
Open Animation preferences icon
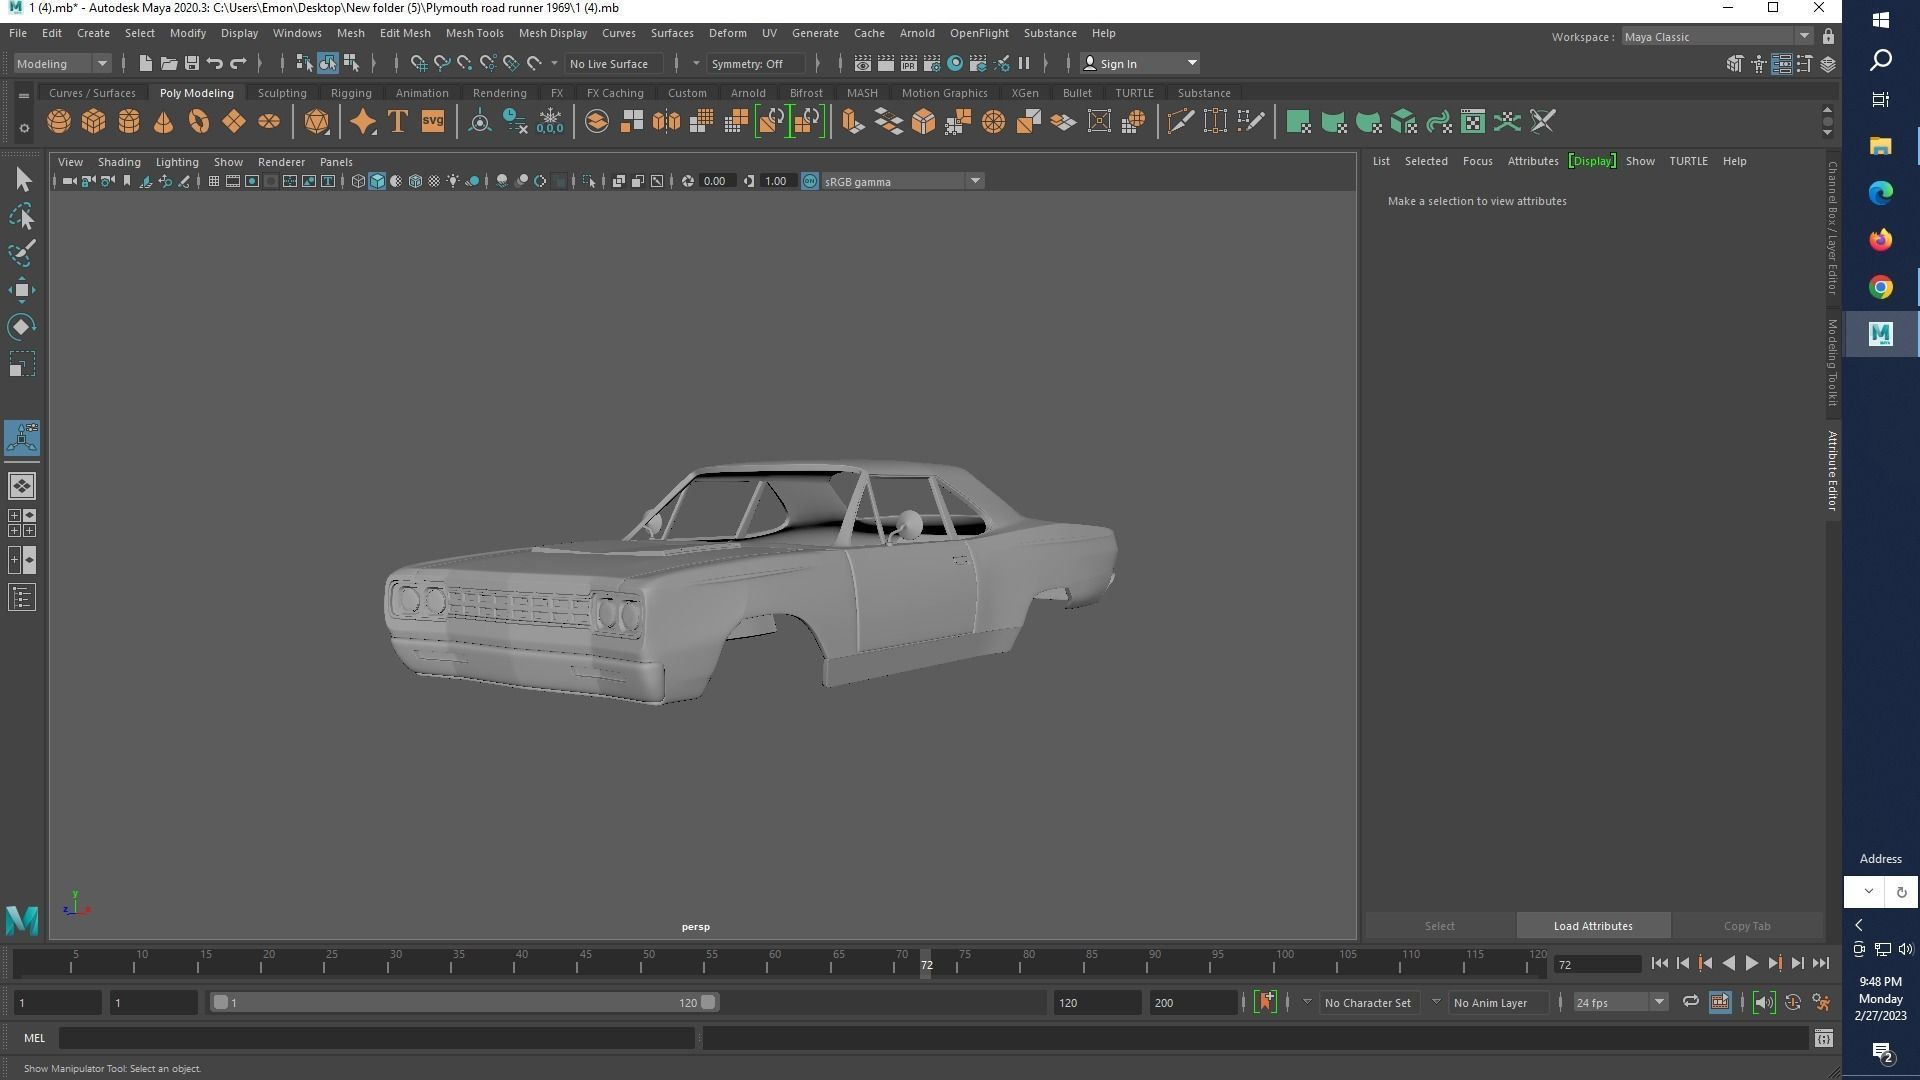pyautogui.click(x=1822, y=1002)
